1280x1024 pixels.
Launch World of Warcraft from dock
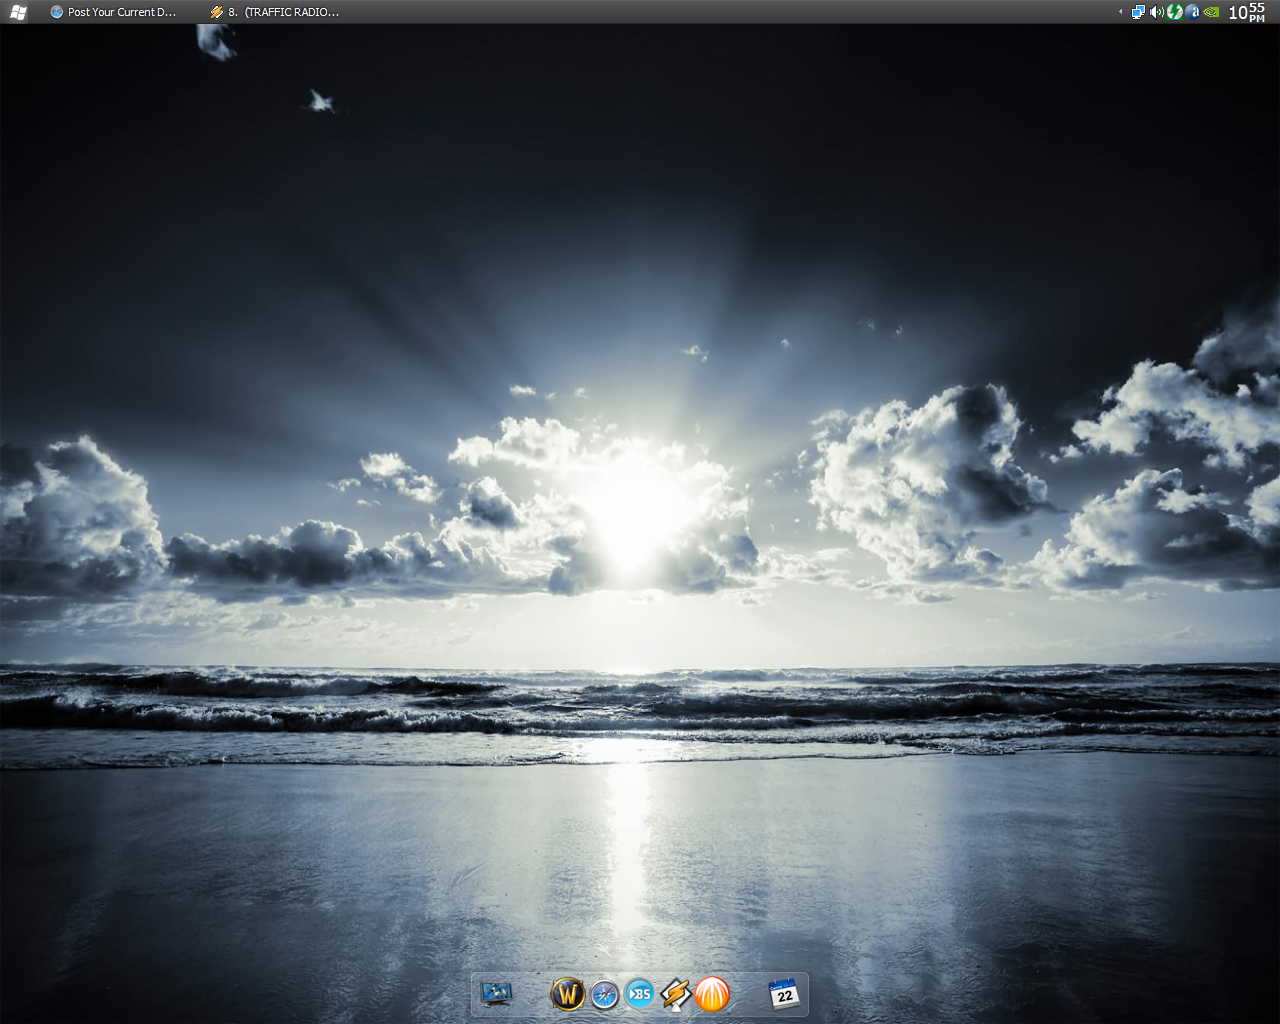tap(567, 994)
